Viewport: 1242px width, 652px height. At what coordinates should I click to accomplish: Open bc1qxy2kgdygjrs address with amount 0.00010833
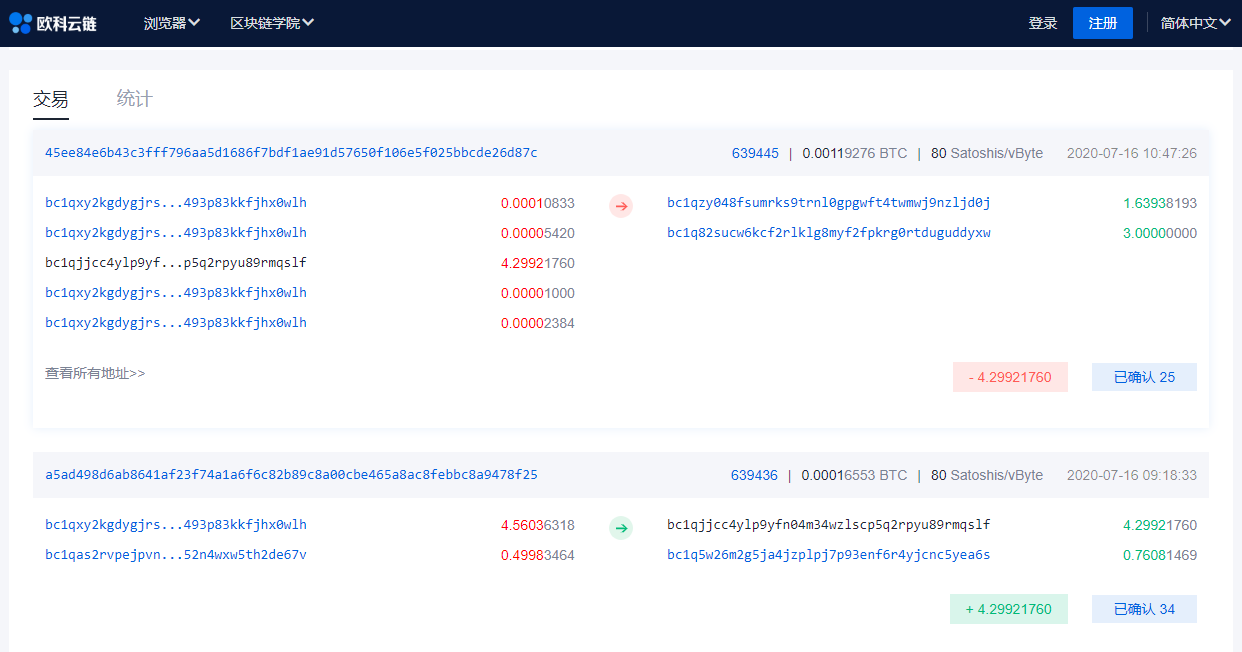click(x=176, y=203)
